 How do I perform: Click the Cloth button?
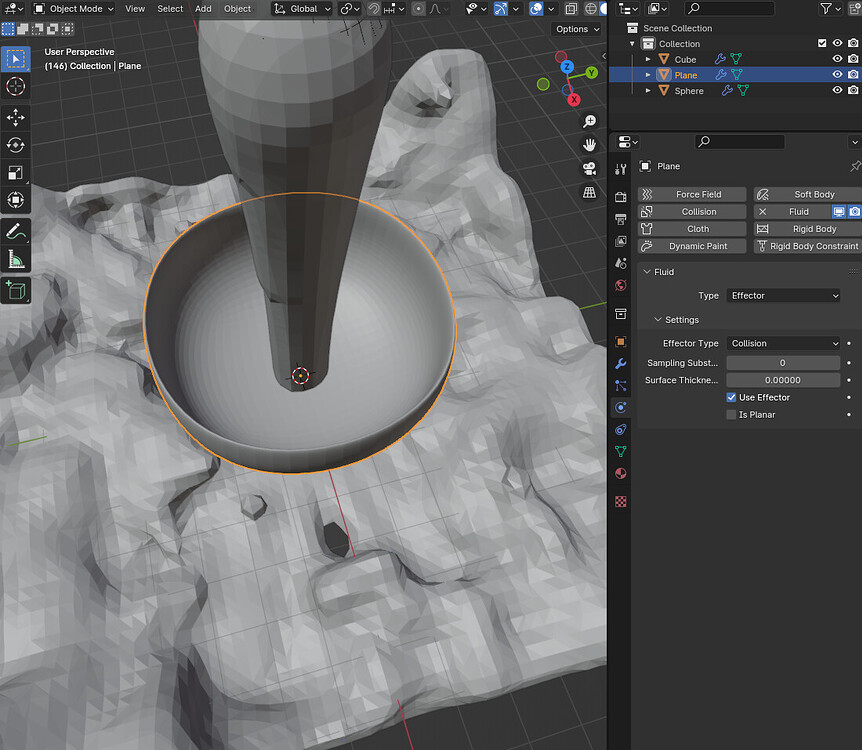[x=692, y=229]
